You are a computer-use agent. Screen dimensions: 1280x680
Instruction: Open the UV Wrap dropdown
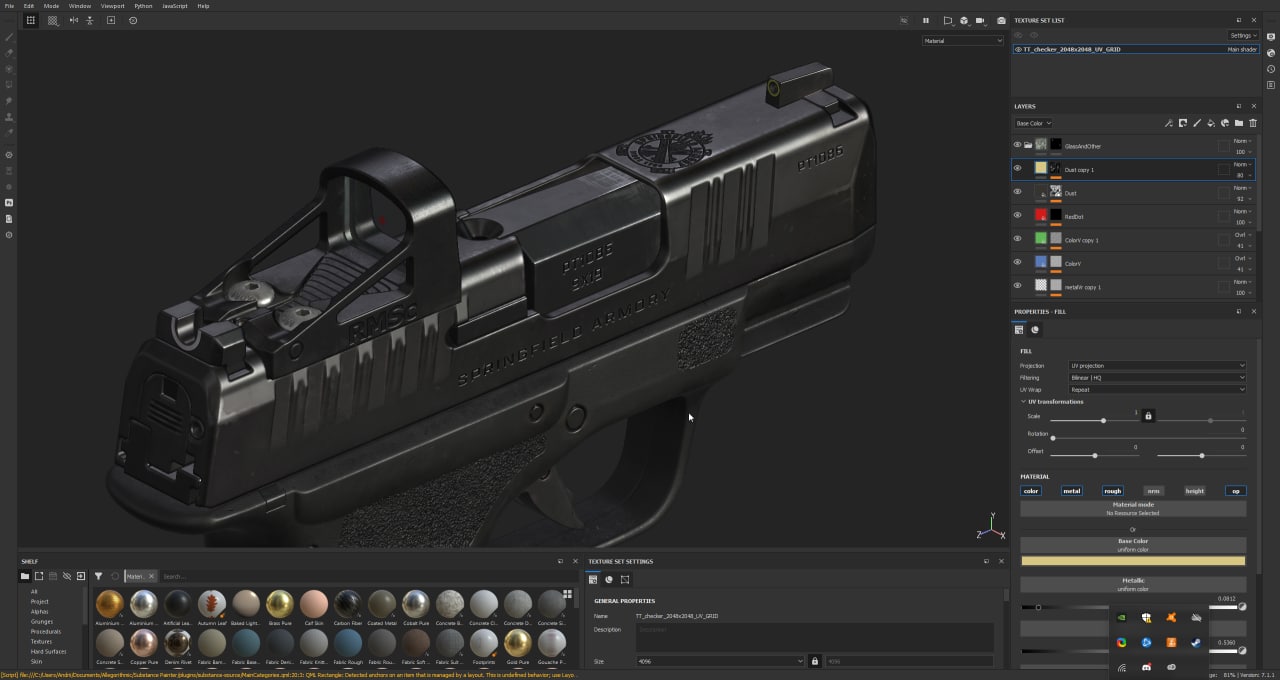click(1157, 390)
